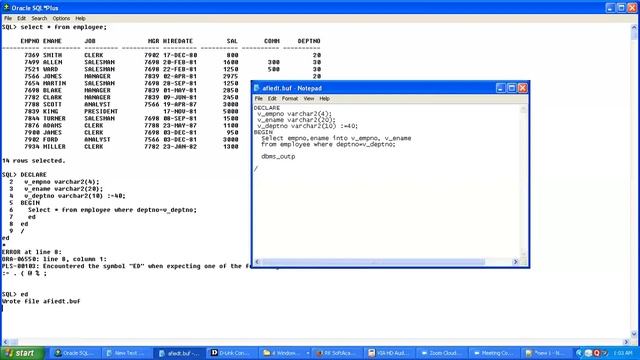The width and height of the screenshot is (640, 360).
Task: Click Notepad horizontal scrollbar right arrow
Action: (x=515, y=262)
